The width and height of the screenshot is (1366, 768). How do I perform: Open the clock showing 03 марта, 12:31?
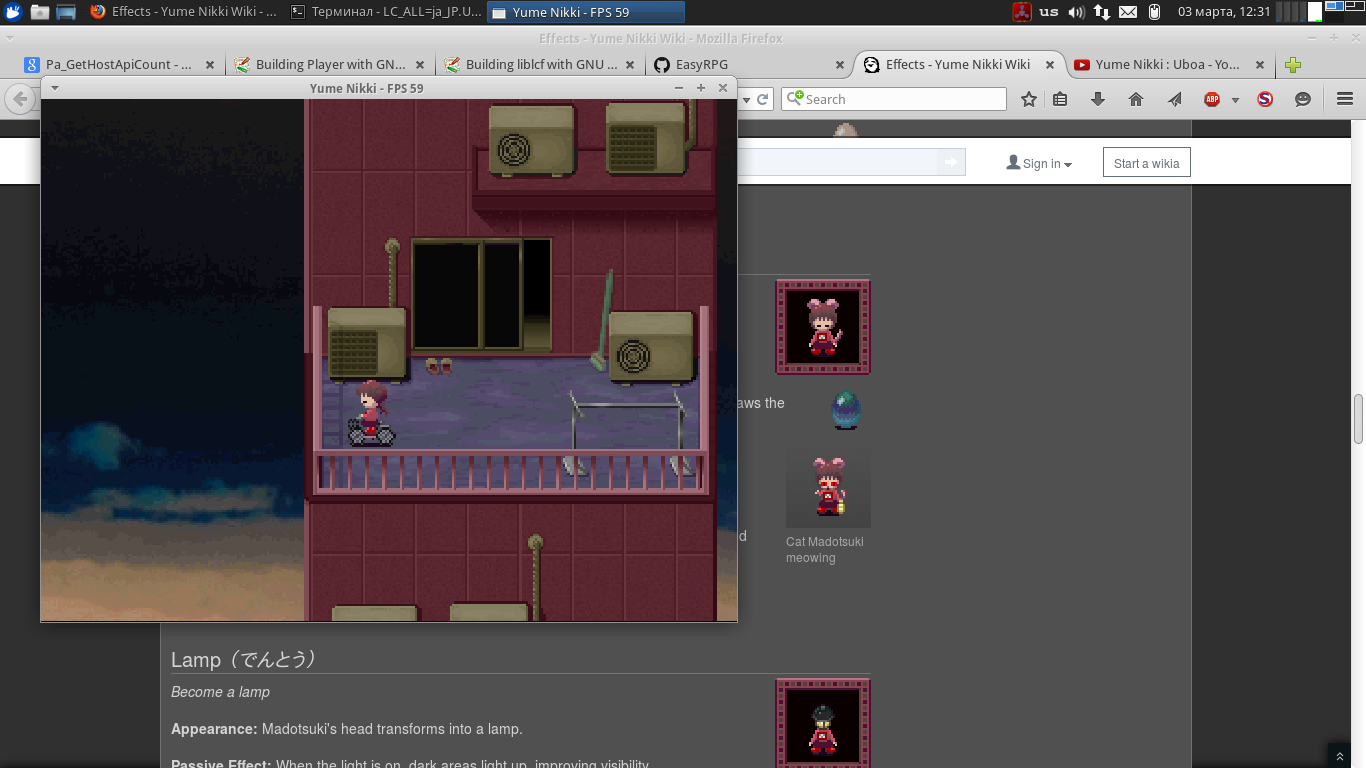[1224, 12]
